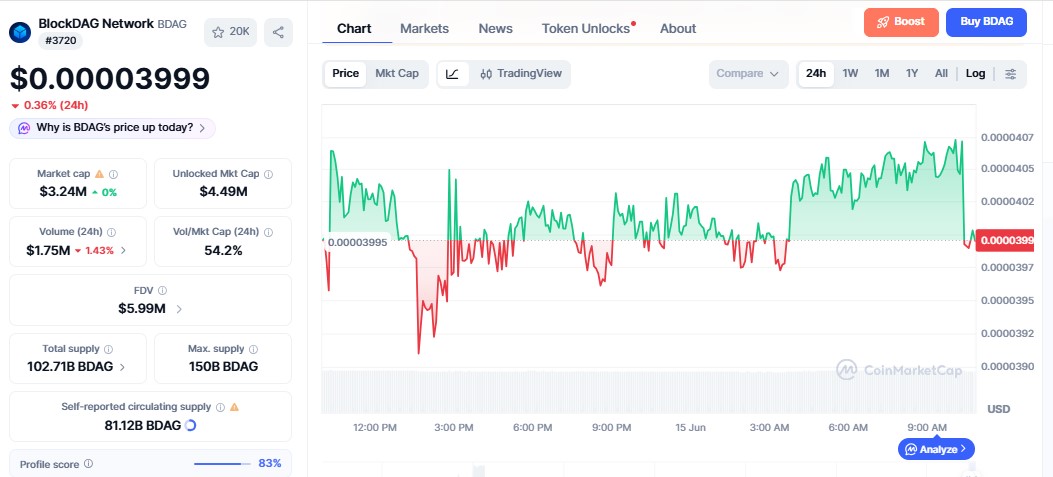The height and width of the screenshot is (477, 1053).
Task: Click the BlockDAG Network coin logo
Action: (x=19, y=32)
